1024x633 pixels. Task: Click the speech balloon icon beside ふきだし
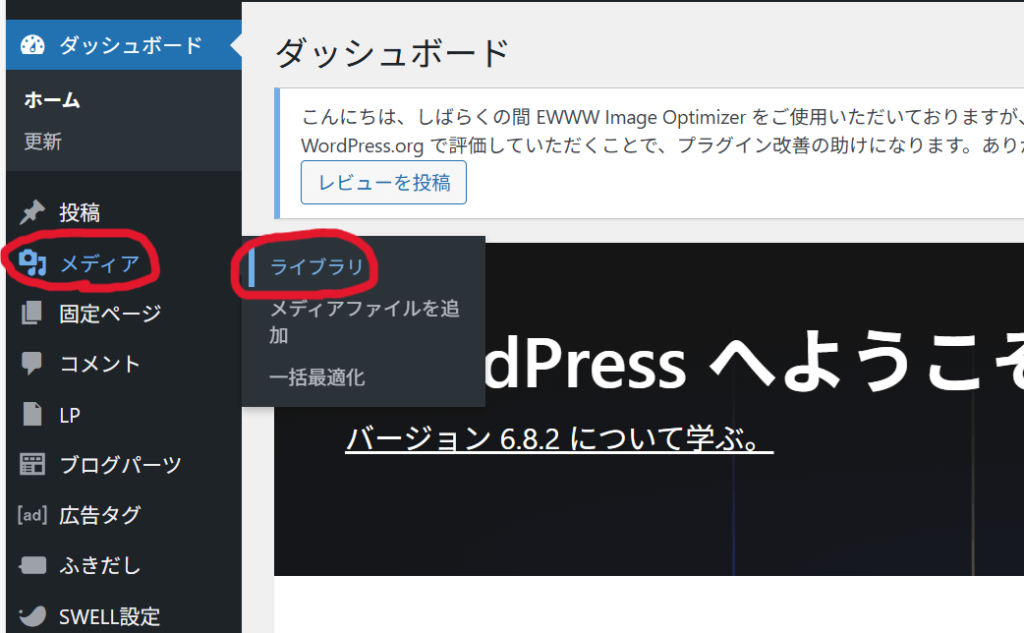pyautogui.click(x=33, y=566)
